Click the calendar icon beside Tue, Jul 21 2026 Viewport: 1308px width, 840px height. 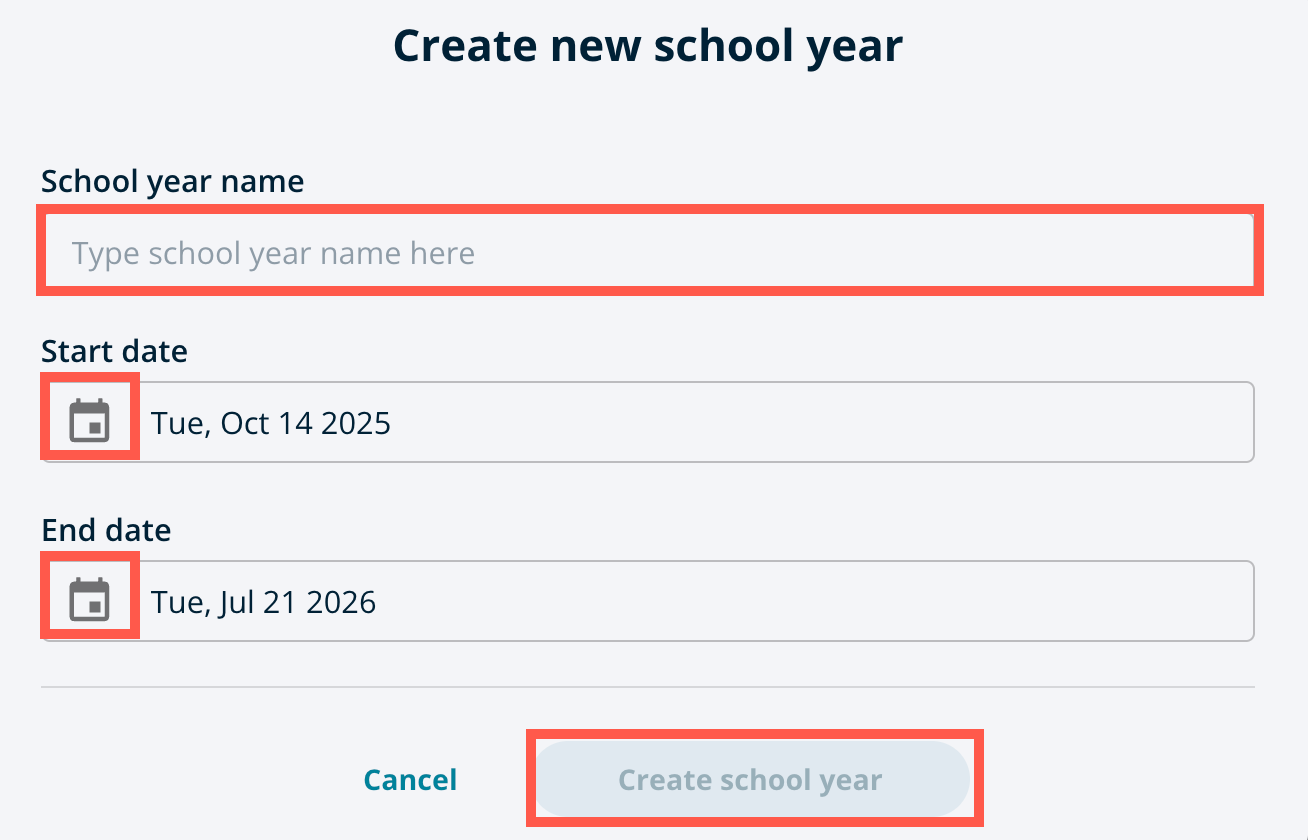click(x=89, y=597)
